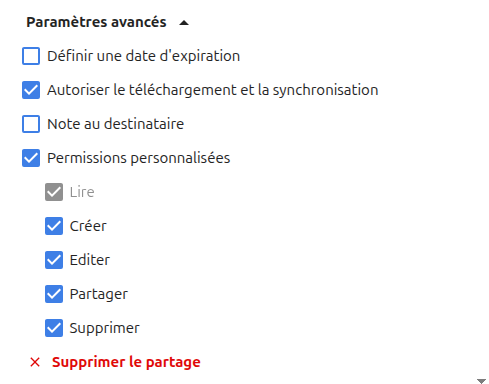The width and height of the screenshot is (489, 384).
Task: Click the scrollbar down arrow at bottom corner
Action: pyautogui.click(x=481, y=381)
